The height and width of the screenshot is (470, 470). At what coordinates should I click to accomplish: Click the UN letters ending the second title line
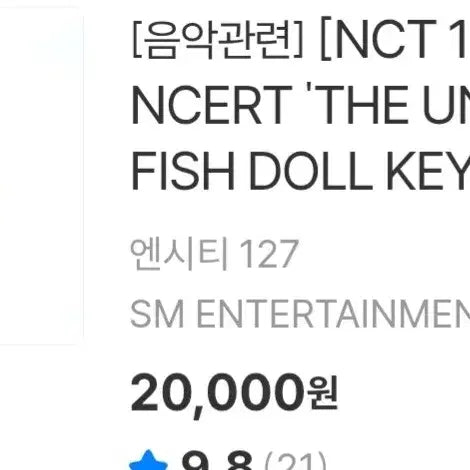click(446, 105)
